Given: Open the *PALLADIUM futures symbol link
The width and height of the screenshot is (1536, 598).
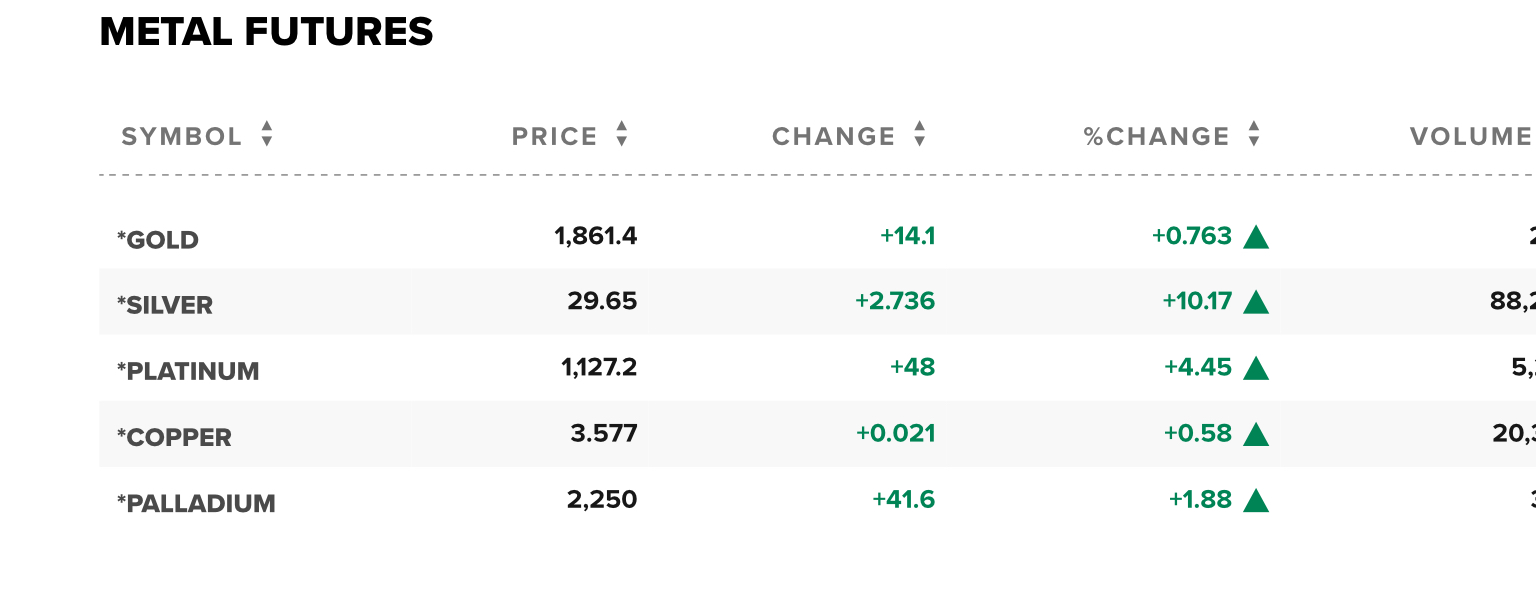Looking at the screenshot, I should [196, 503].
